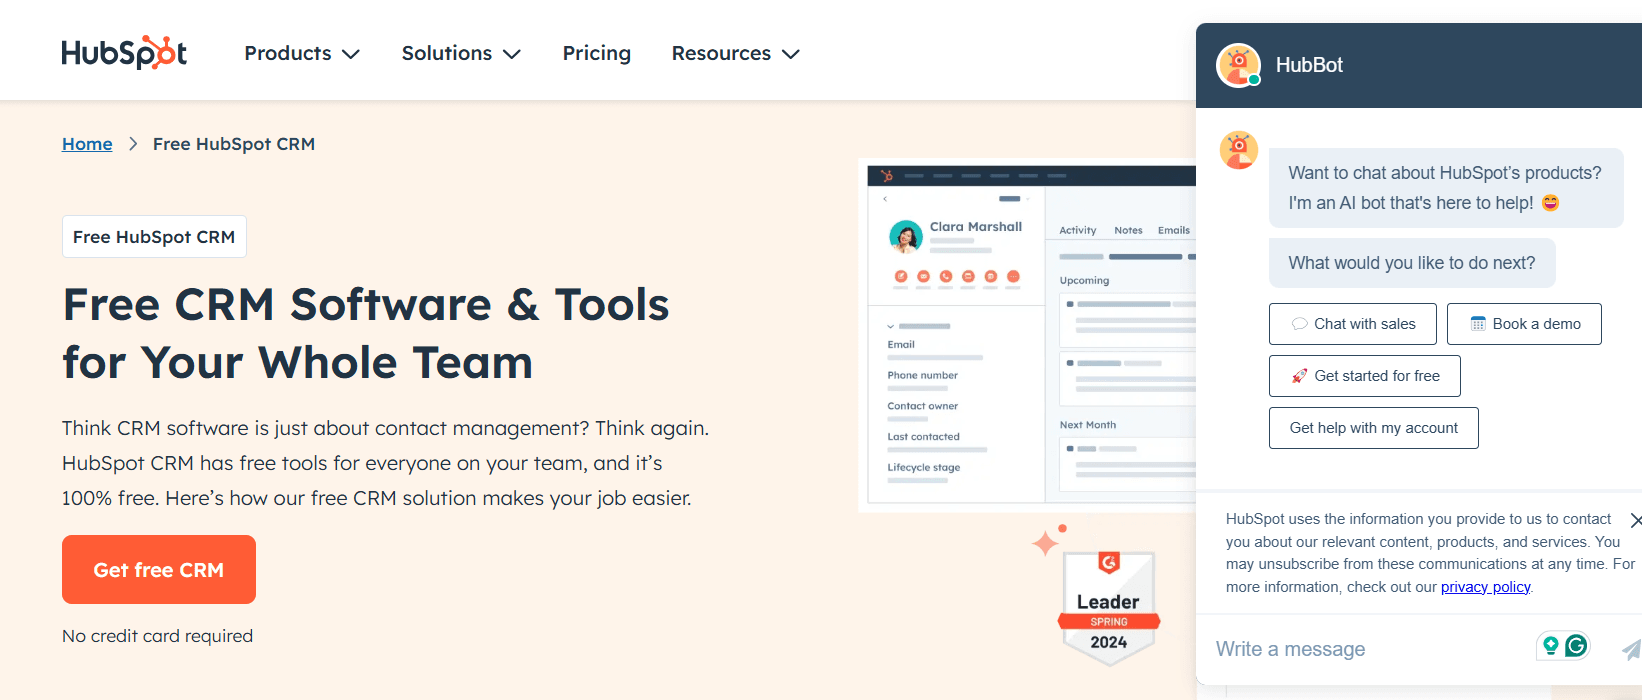Viewport: 1642px width, 700px height.
Task: Click the Grammarly icon in message box
Action: 1577,646
